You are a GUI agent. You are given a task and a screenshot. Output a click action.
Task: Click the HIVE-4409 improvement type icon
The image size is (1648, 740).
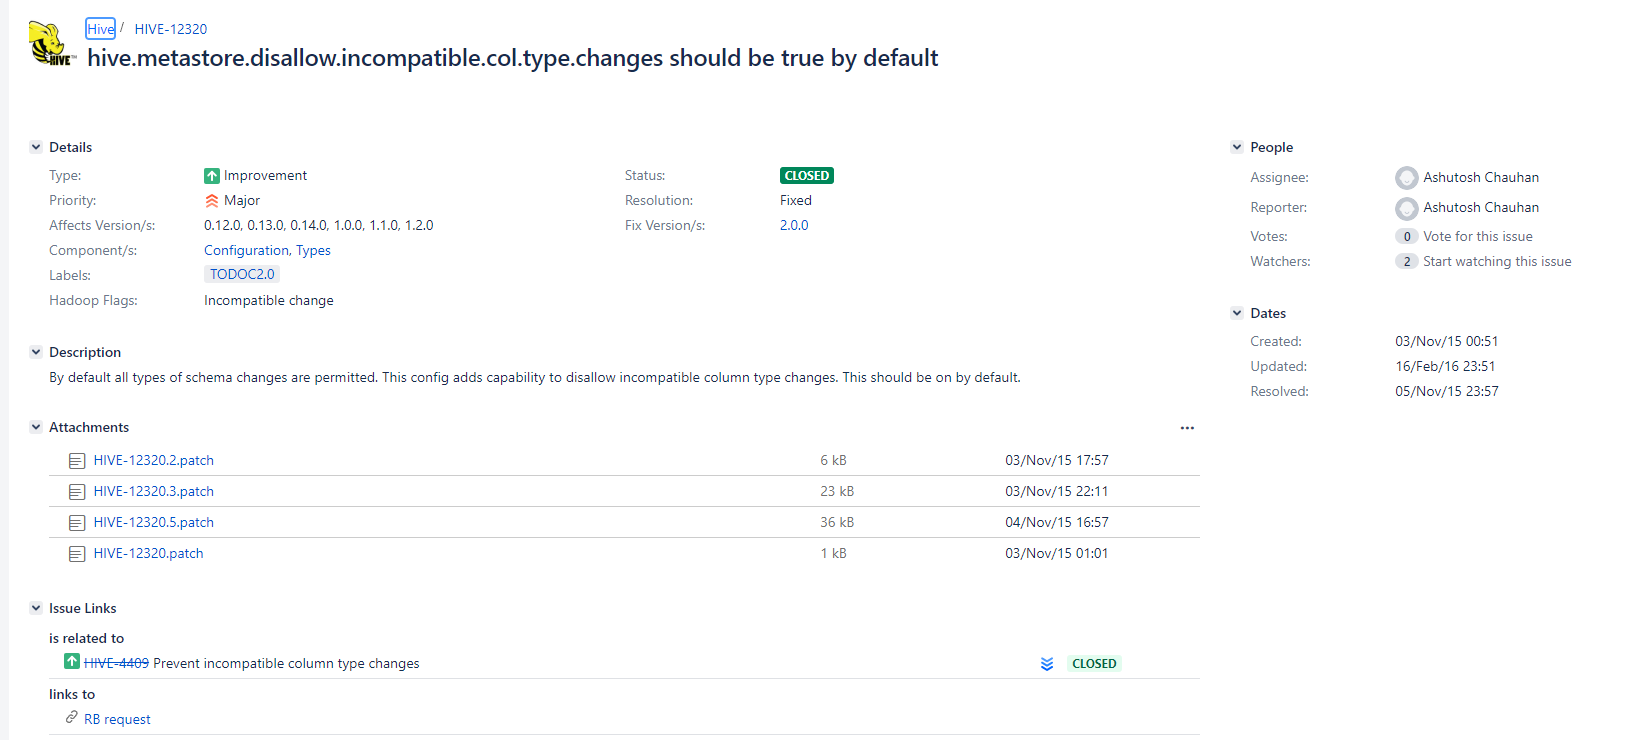72,661
